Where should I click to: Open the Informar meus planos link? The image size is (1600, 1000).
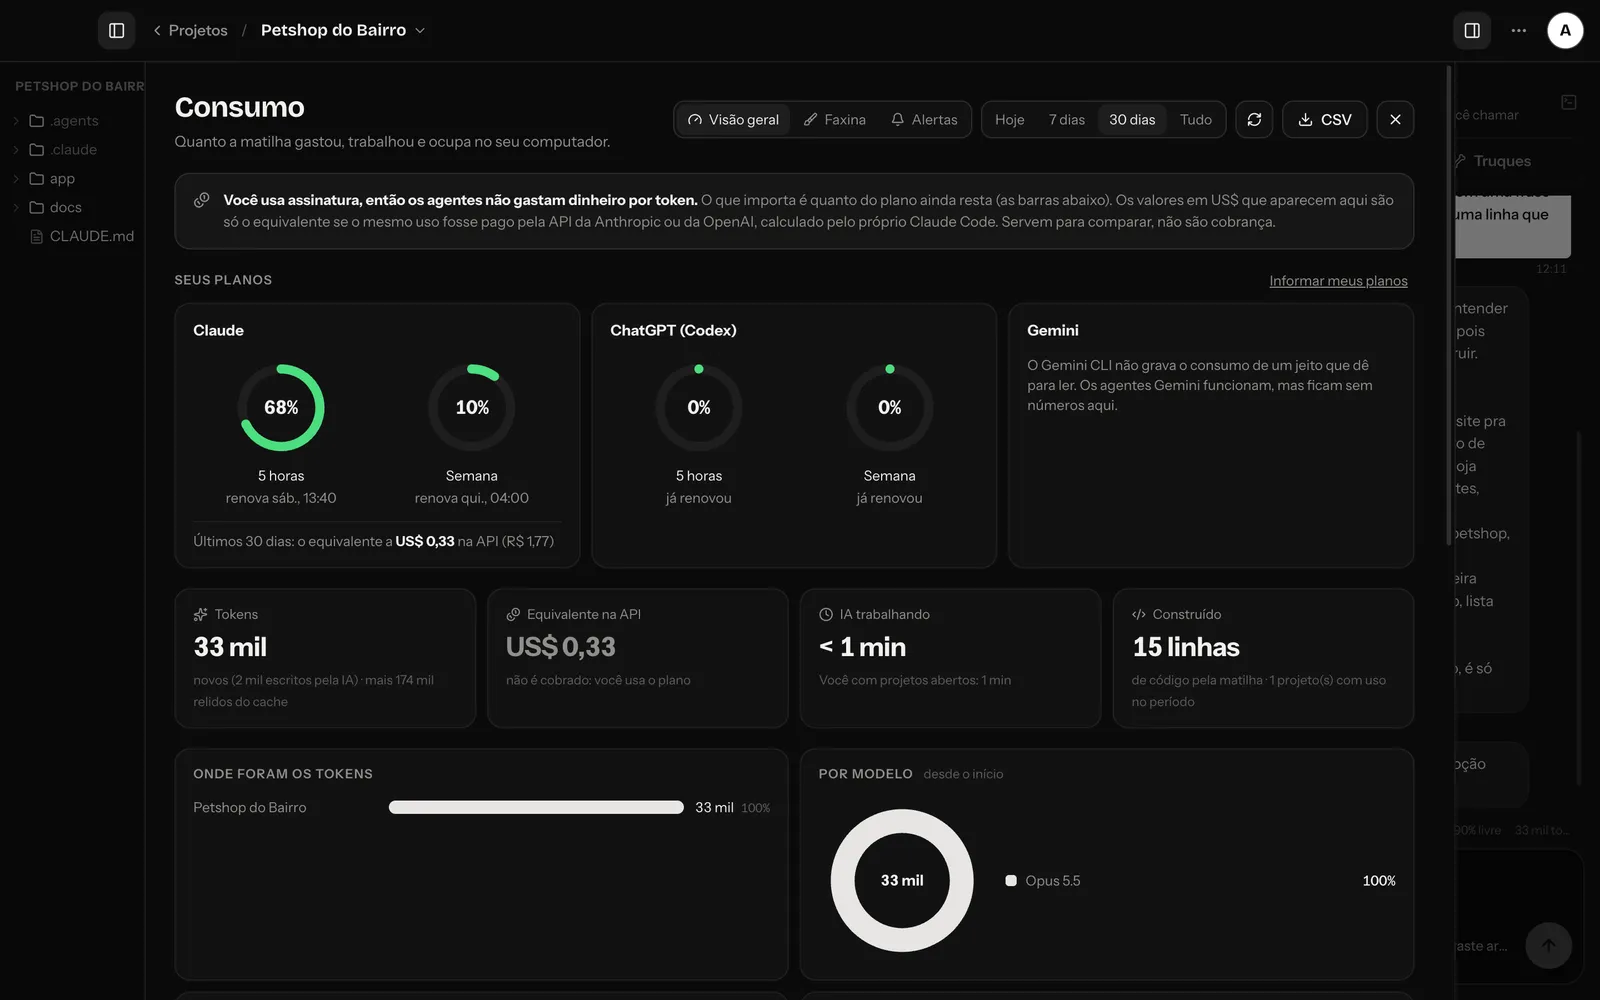(1338, 281)
